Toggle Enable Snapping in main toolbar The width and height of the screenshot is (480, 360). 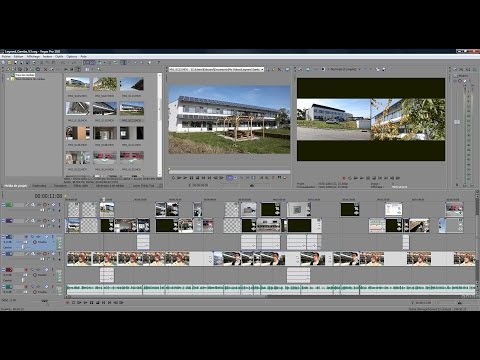click(x=86, y=62)
